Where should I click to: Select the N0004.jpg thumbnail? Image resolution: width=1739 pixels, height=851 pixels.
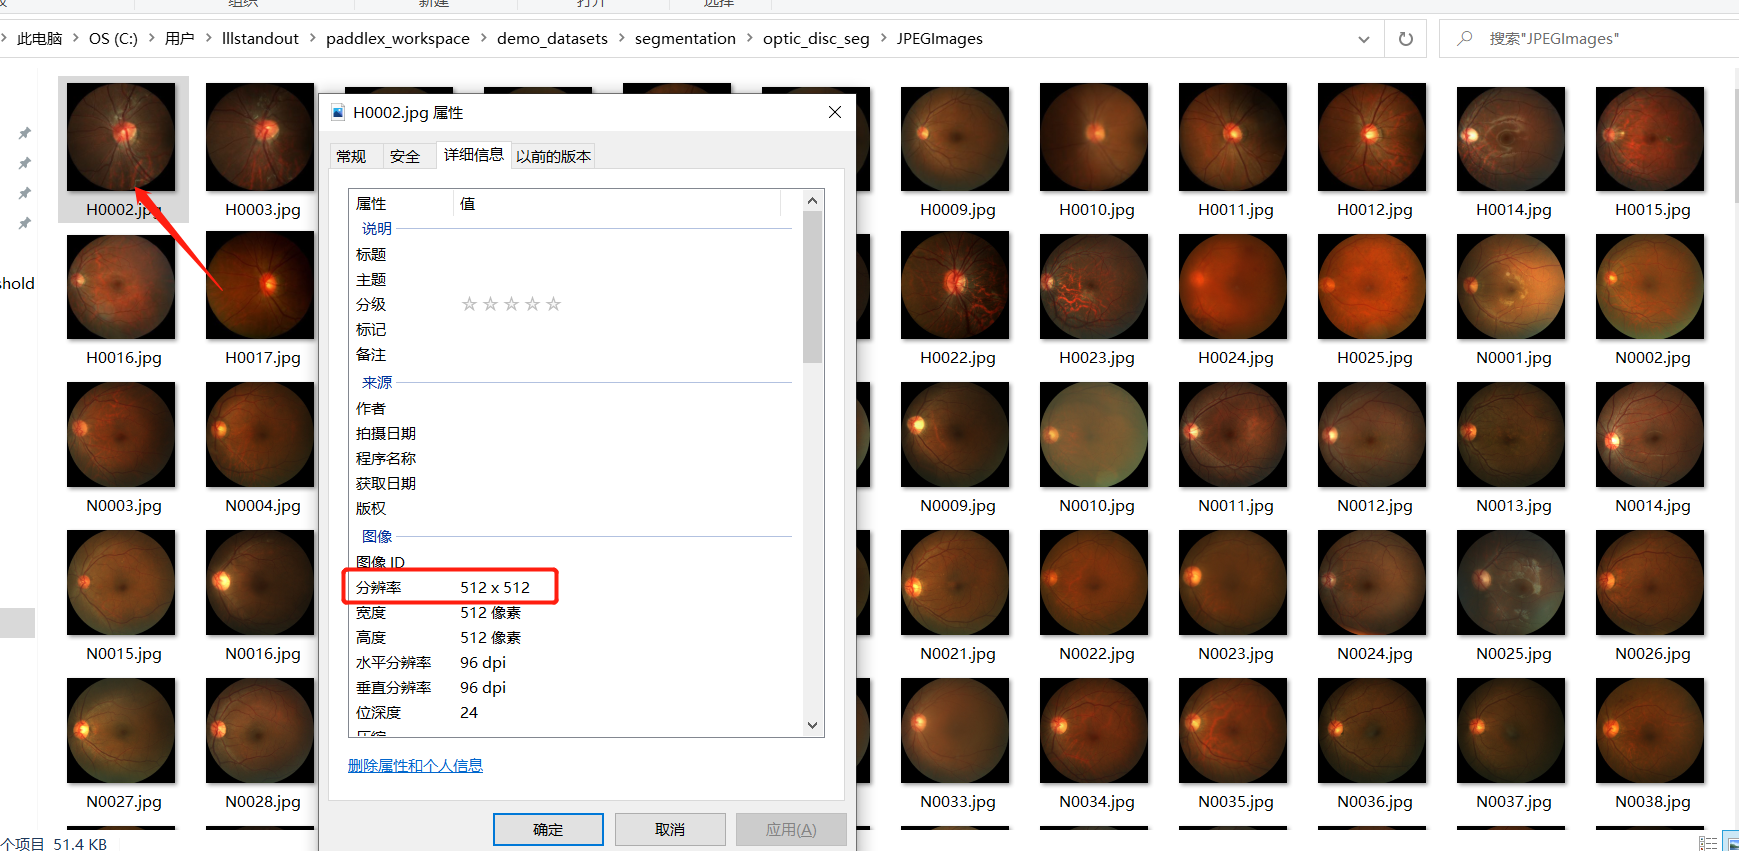(x=260, y=435)
